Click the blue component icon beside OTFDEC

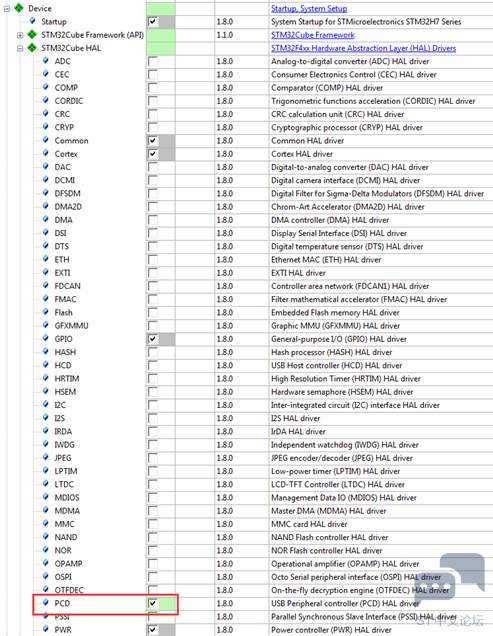click(x=45, y=589)
